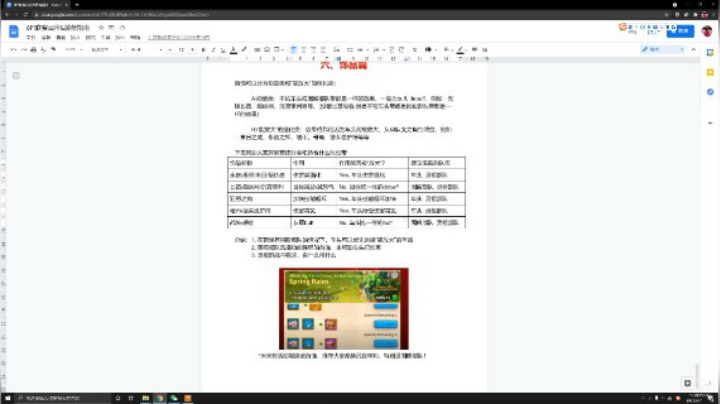The image size is (720, 404).
Task: Set justified alignment
Action: tap(323, 50)
